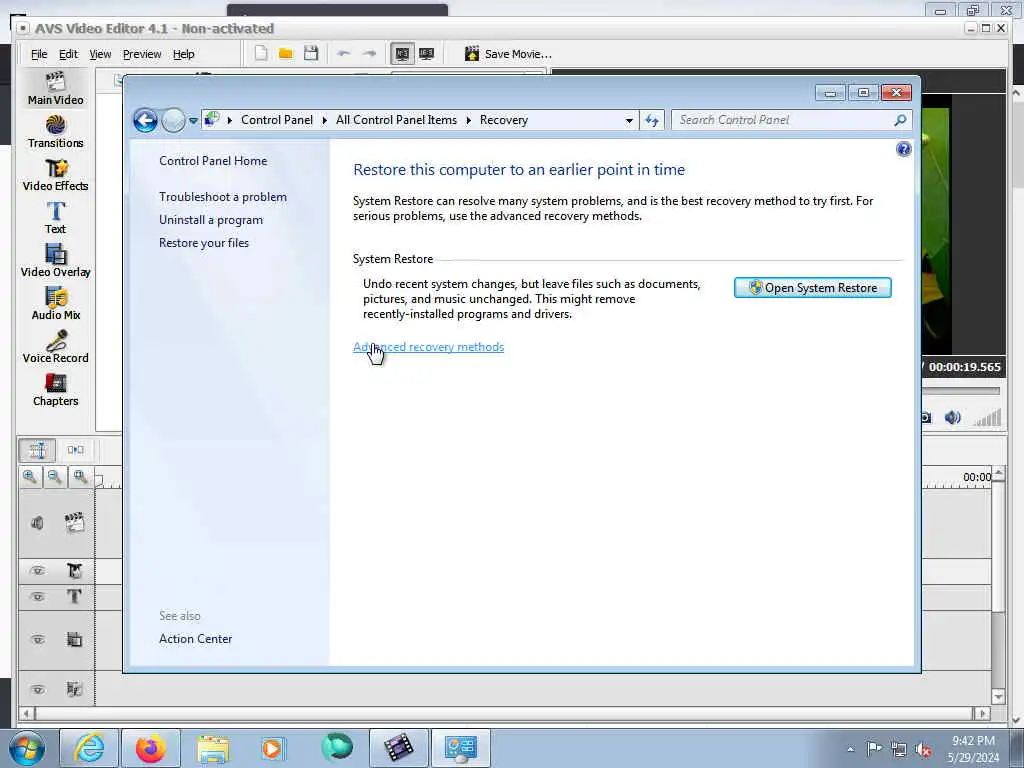Open Chapters in AVS sidebar
The image size is (1024, 768).
point(56,391)
